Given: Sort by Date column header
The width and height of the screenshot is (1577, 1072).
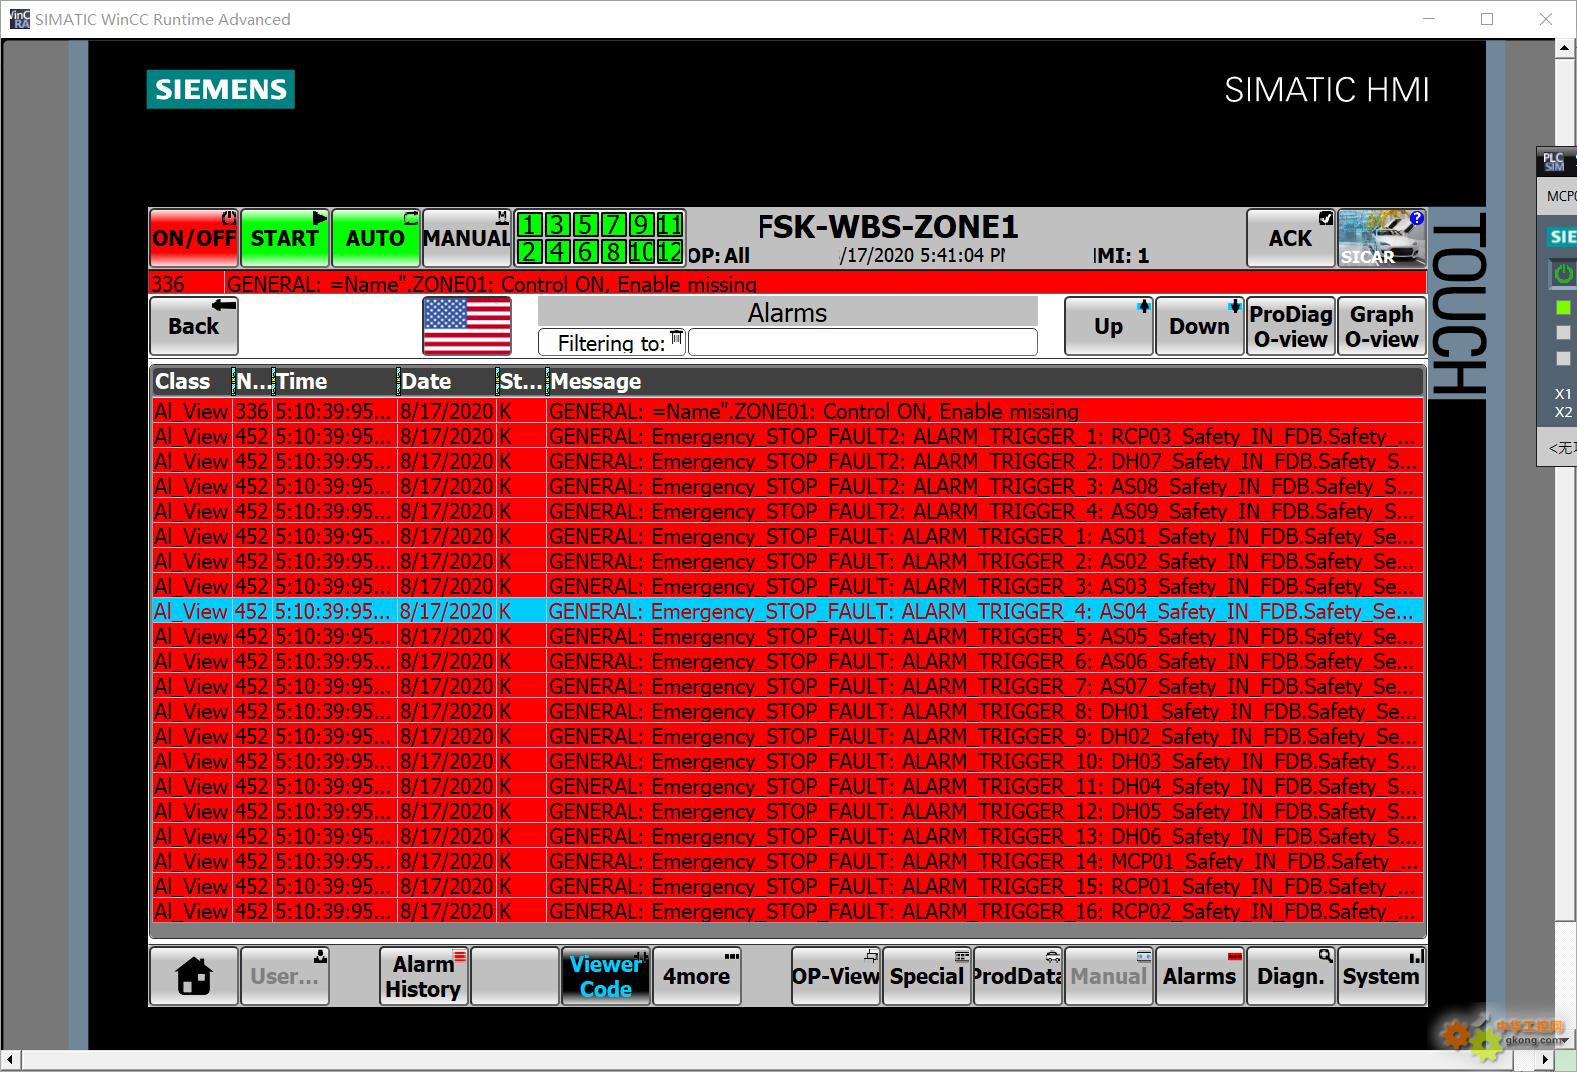Looking at the screenshot, I should click(x=447, y=381).
